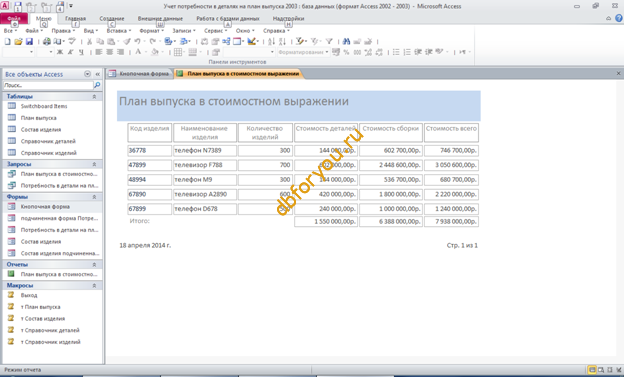Switch to the Надстройки ribbon tab
Screen dimensions: 624x377
coord(289,19)
